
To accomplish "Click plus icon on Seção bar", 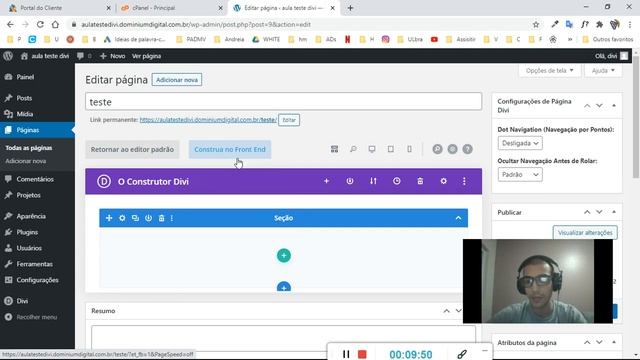I will 109,218.
